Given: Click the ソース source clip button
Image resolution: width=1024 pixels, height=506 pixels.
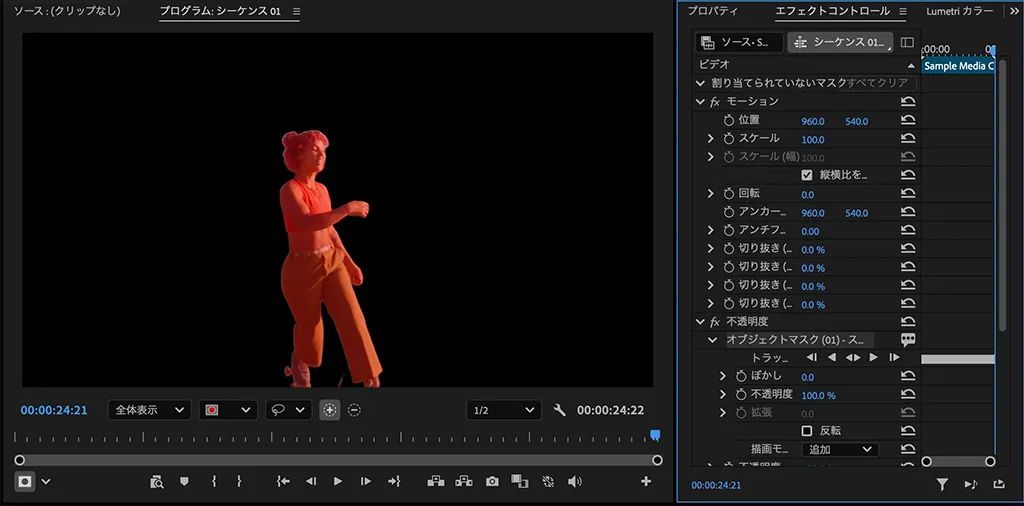Looking at the screenshot, I should coord(739,43).
